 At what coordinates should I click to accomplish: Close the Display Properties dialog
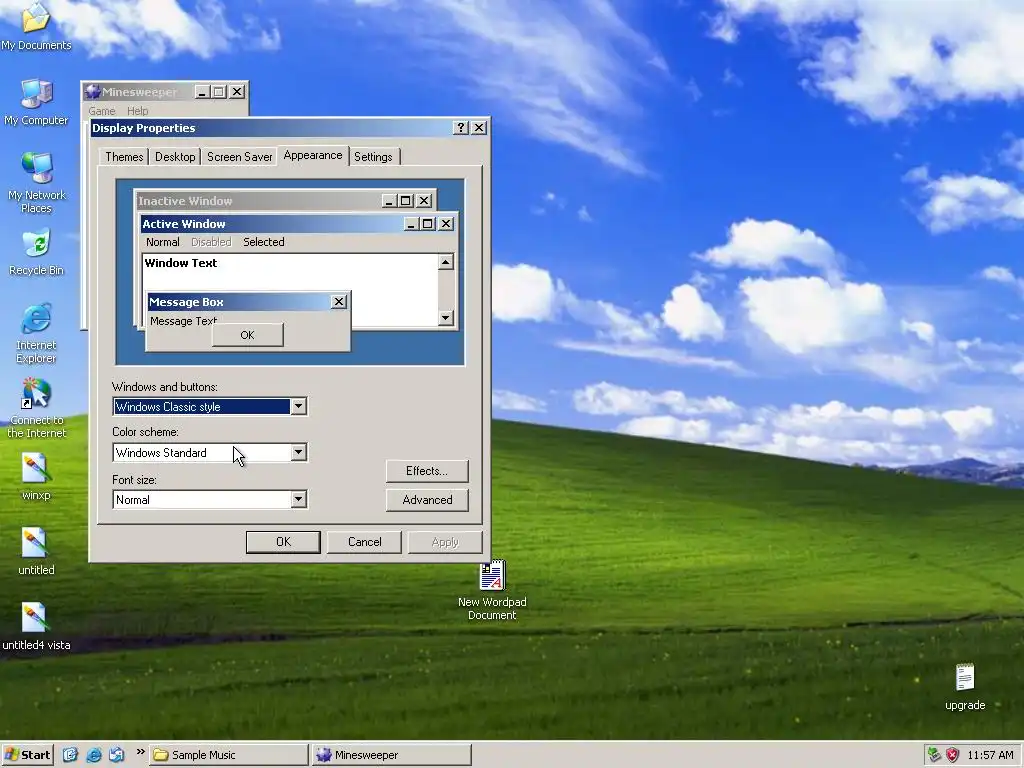click(479, 128)
